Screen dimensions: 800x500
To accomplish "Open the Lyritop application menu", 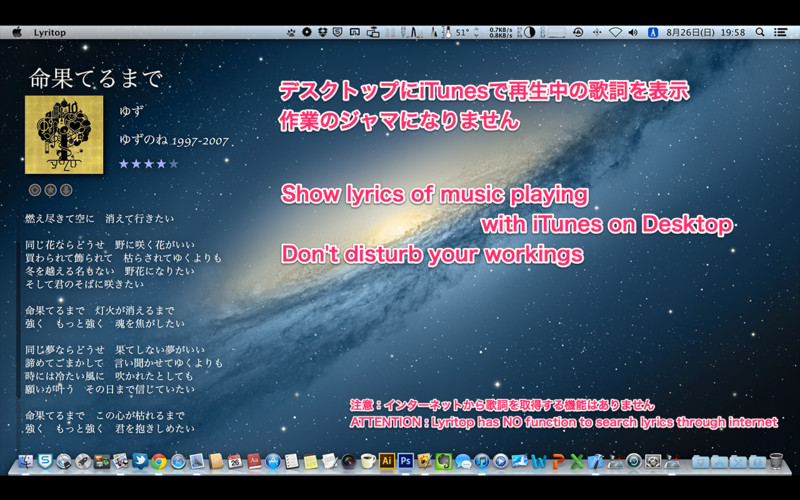I will [x=49, y=32].
